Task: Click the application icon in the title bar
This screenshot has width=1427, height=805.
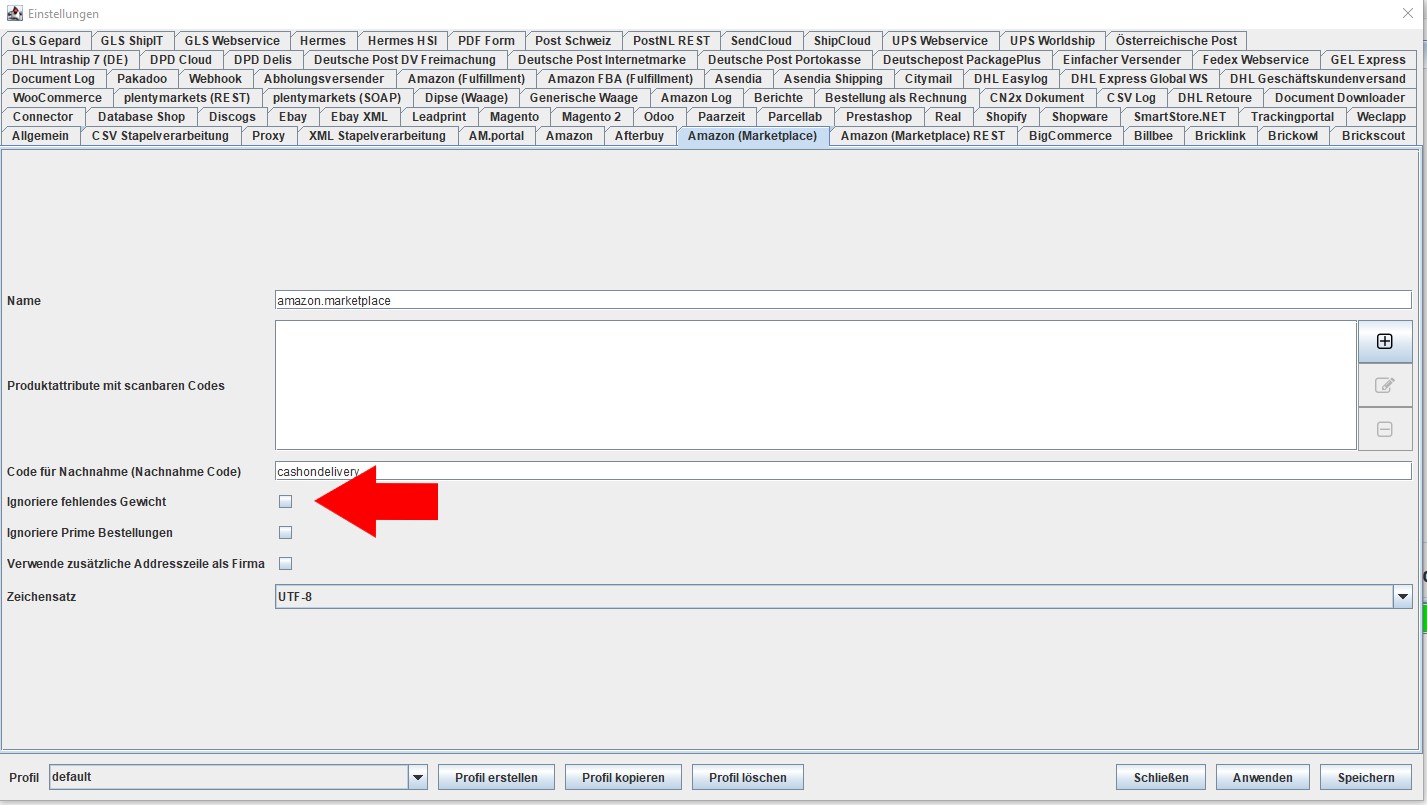Action: click(x=15, y=14)
